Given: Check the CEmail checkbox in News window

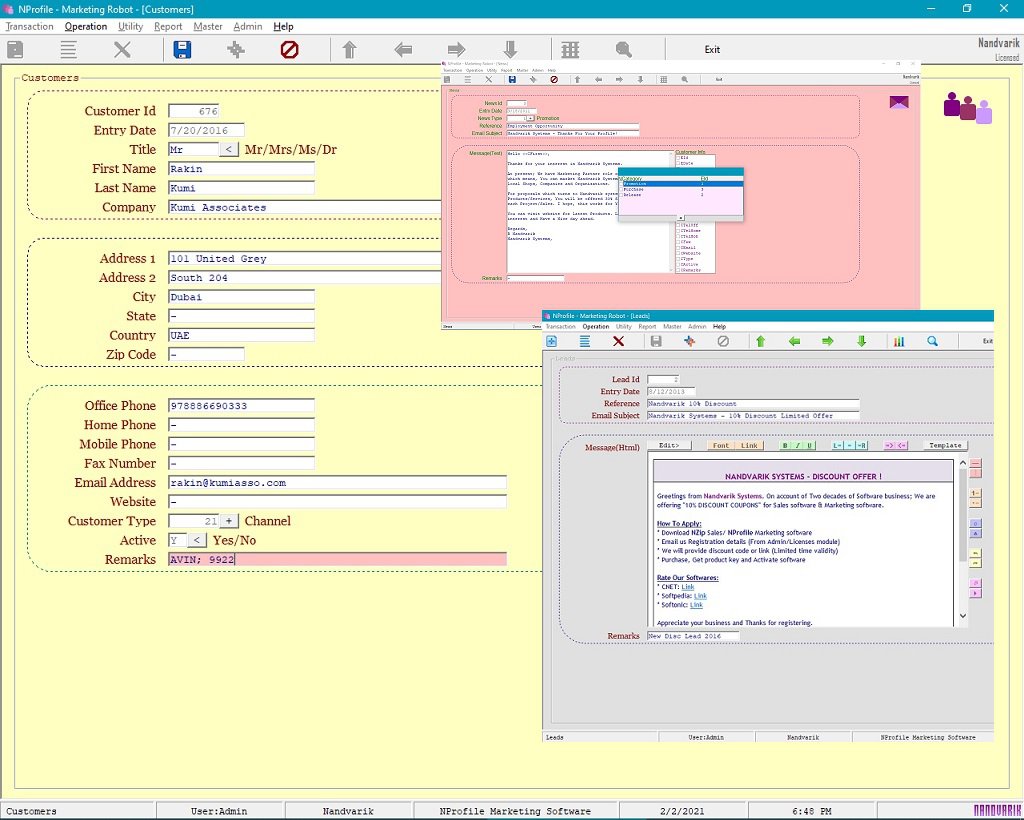Looking at the screenshot, I should tap(678, 247).
